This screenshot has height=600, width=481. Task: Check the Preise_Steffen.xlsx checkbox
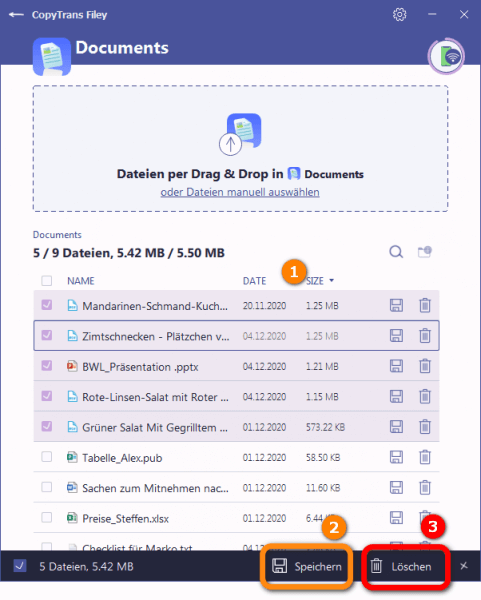[x=47, y=517]
